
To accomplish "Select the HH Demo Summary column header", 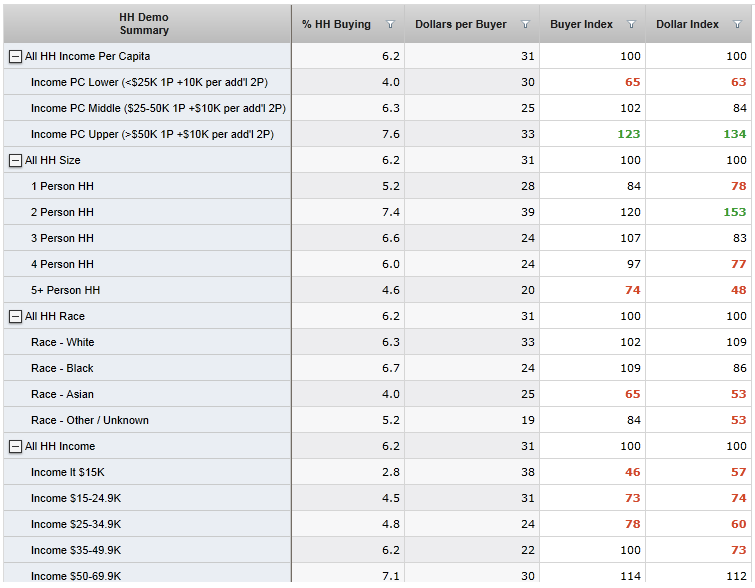I will pyautogui.click(x=144, y=24).
